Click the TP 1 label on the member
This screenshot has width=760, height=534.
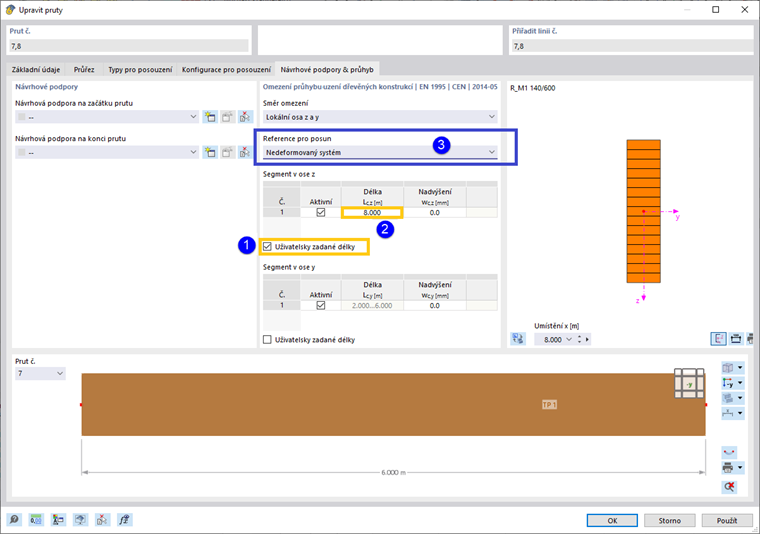[x=549, y=405]
